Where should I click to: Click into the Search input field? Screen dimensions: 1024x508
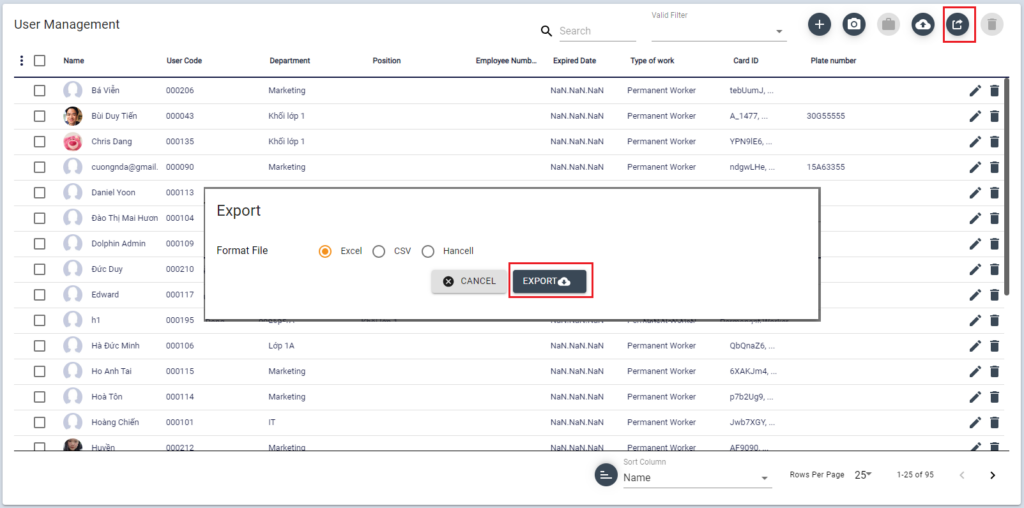tap(596, 31)
